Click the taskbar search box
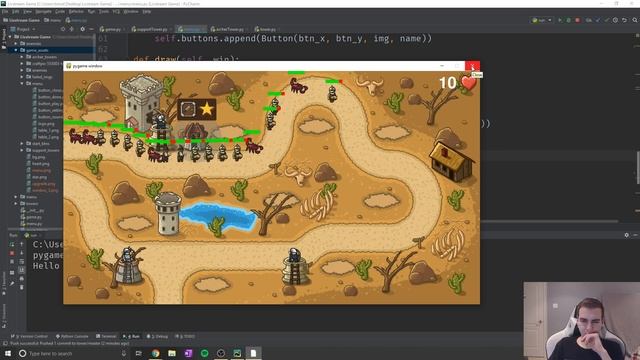 coord(73,353)
